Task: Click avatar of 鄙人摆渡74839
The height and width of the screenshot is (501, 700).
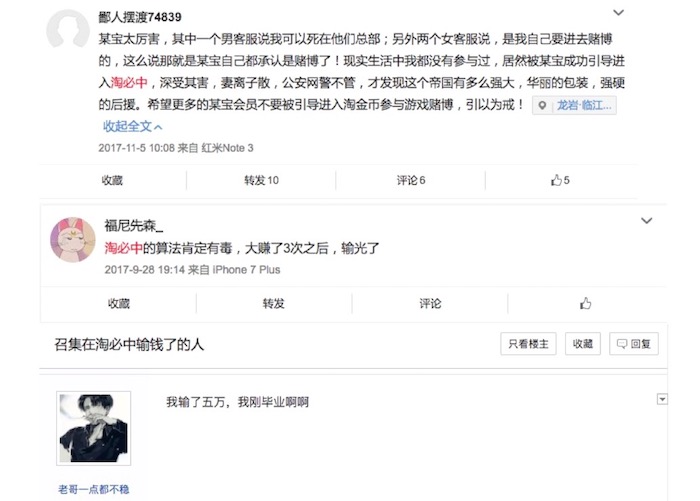Action: point(68,29)
